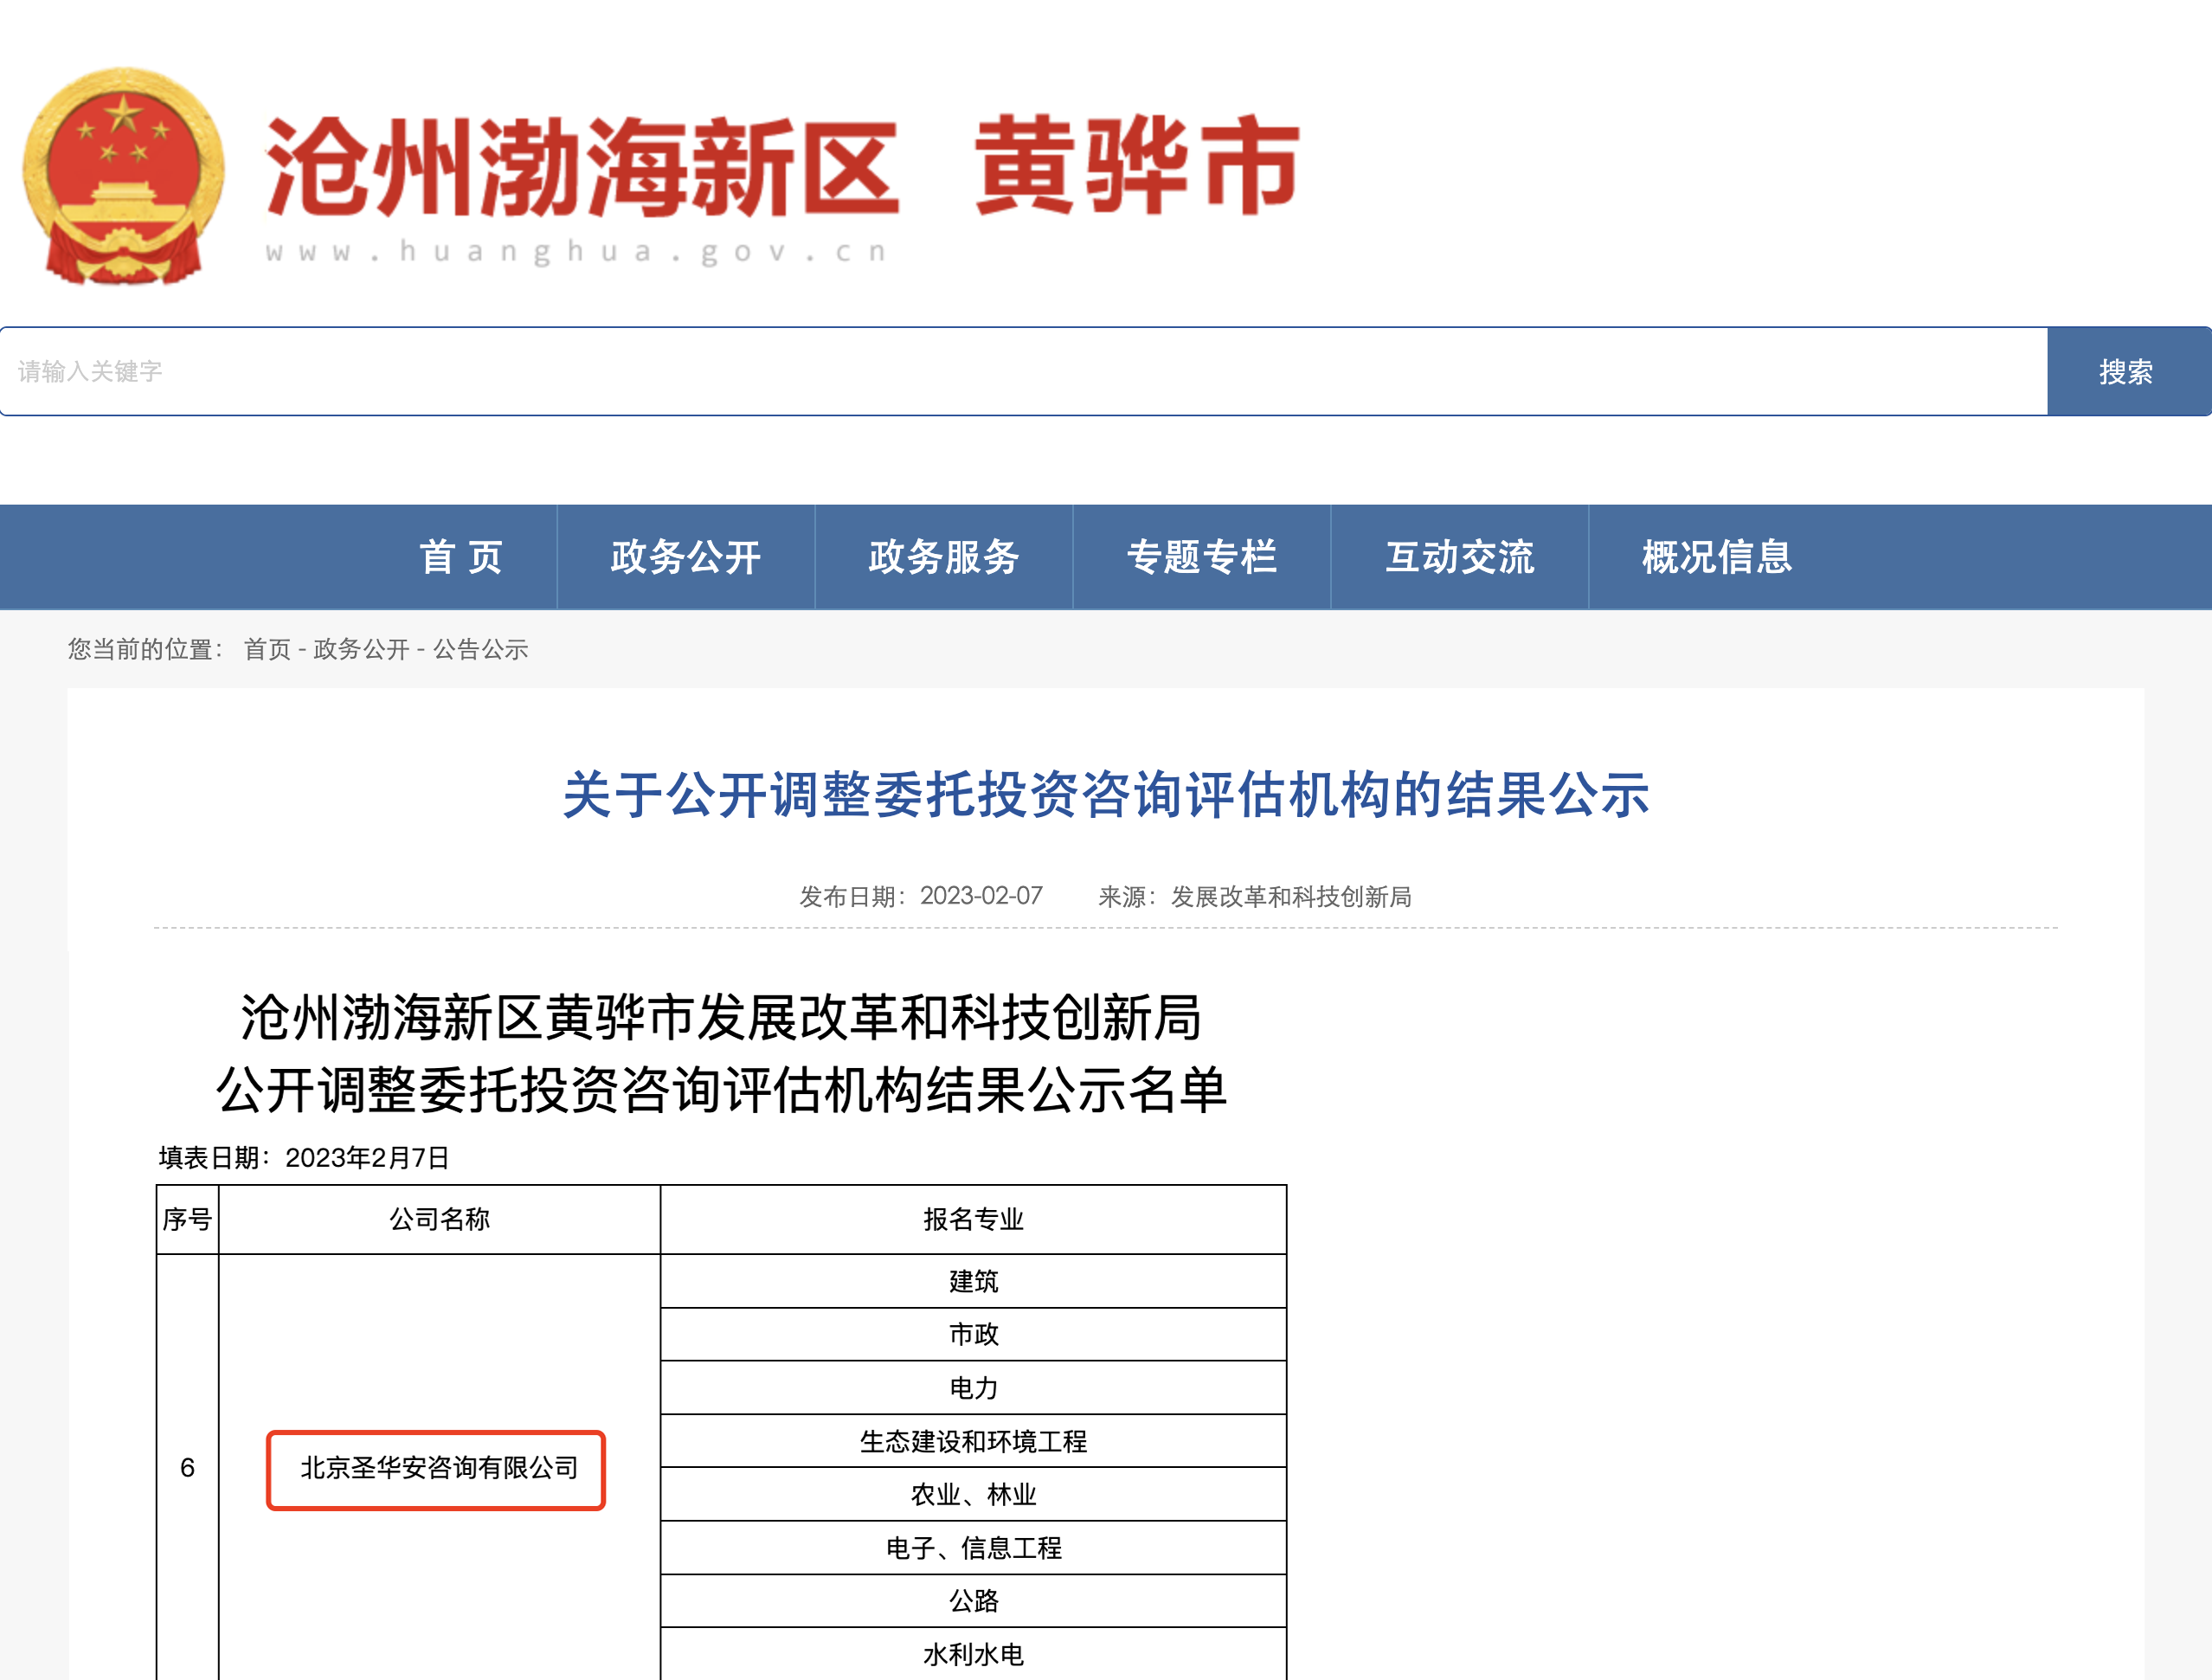2212x1680 pixels.
Task: Click the 沧州渤海新区 黄骅市 site title
Action: coord(782,166)
